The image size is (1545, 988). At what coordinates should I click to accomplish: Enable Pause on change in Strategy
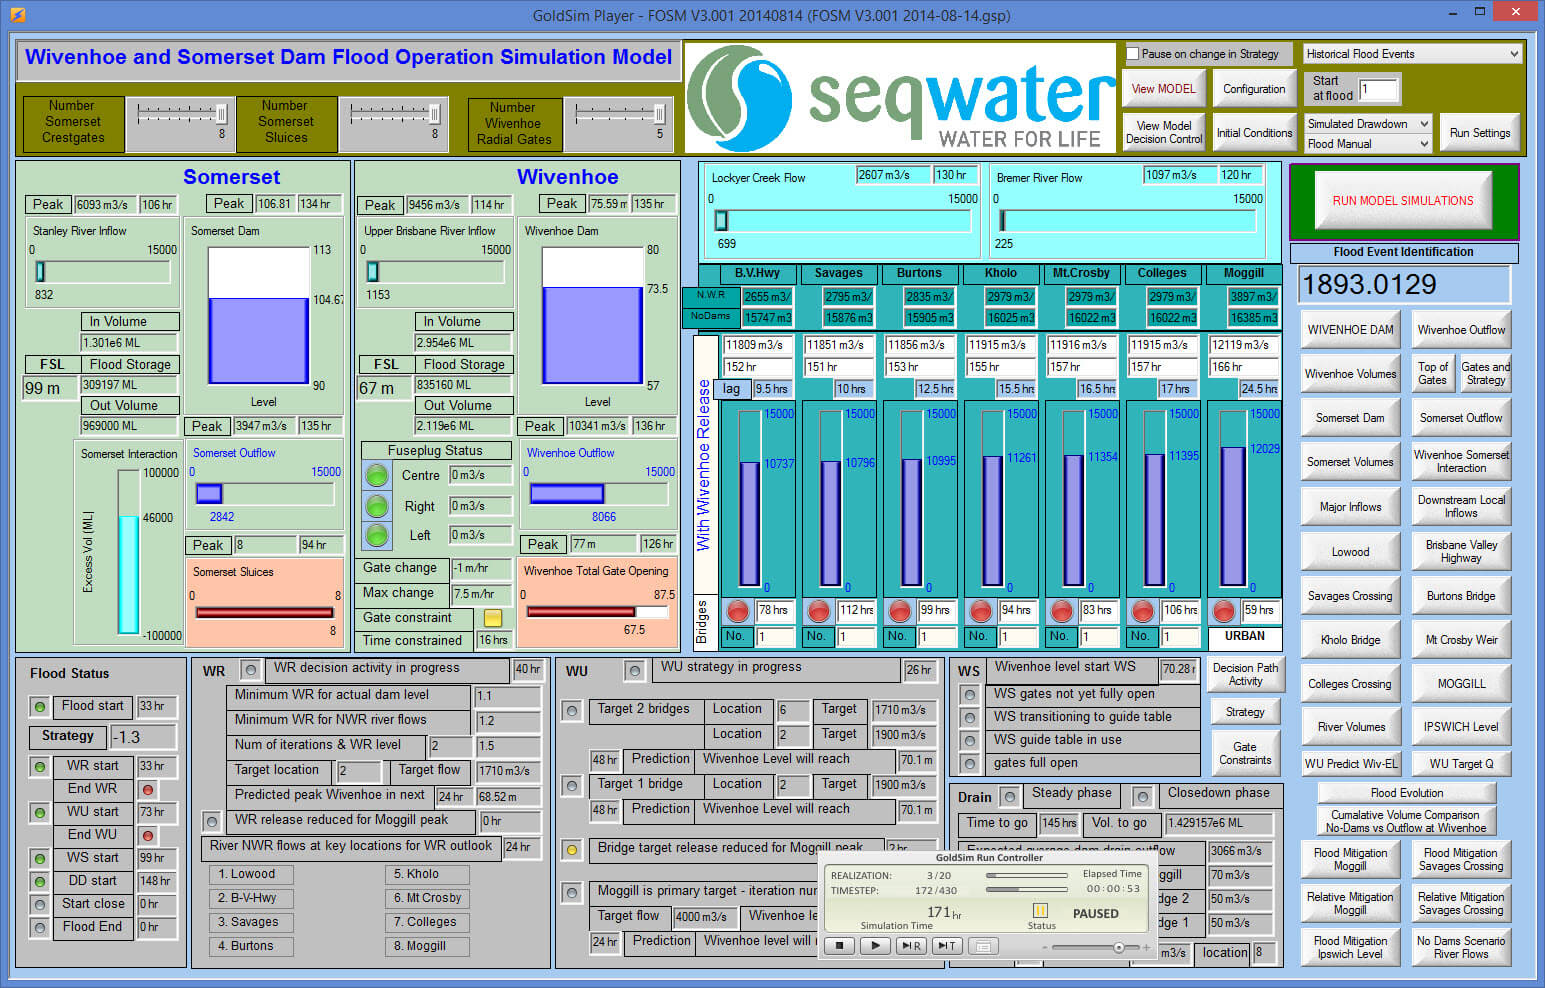point(1133,54)
